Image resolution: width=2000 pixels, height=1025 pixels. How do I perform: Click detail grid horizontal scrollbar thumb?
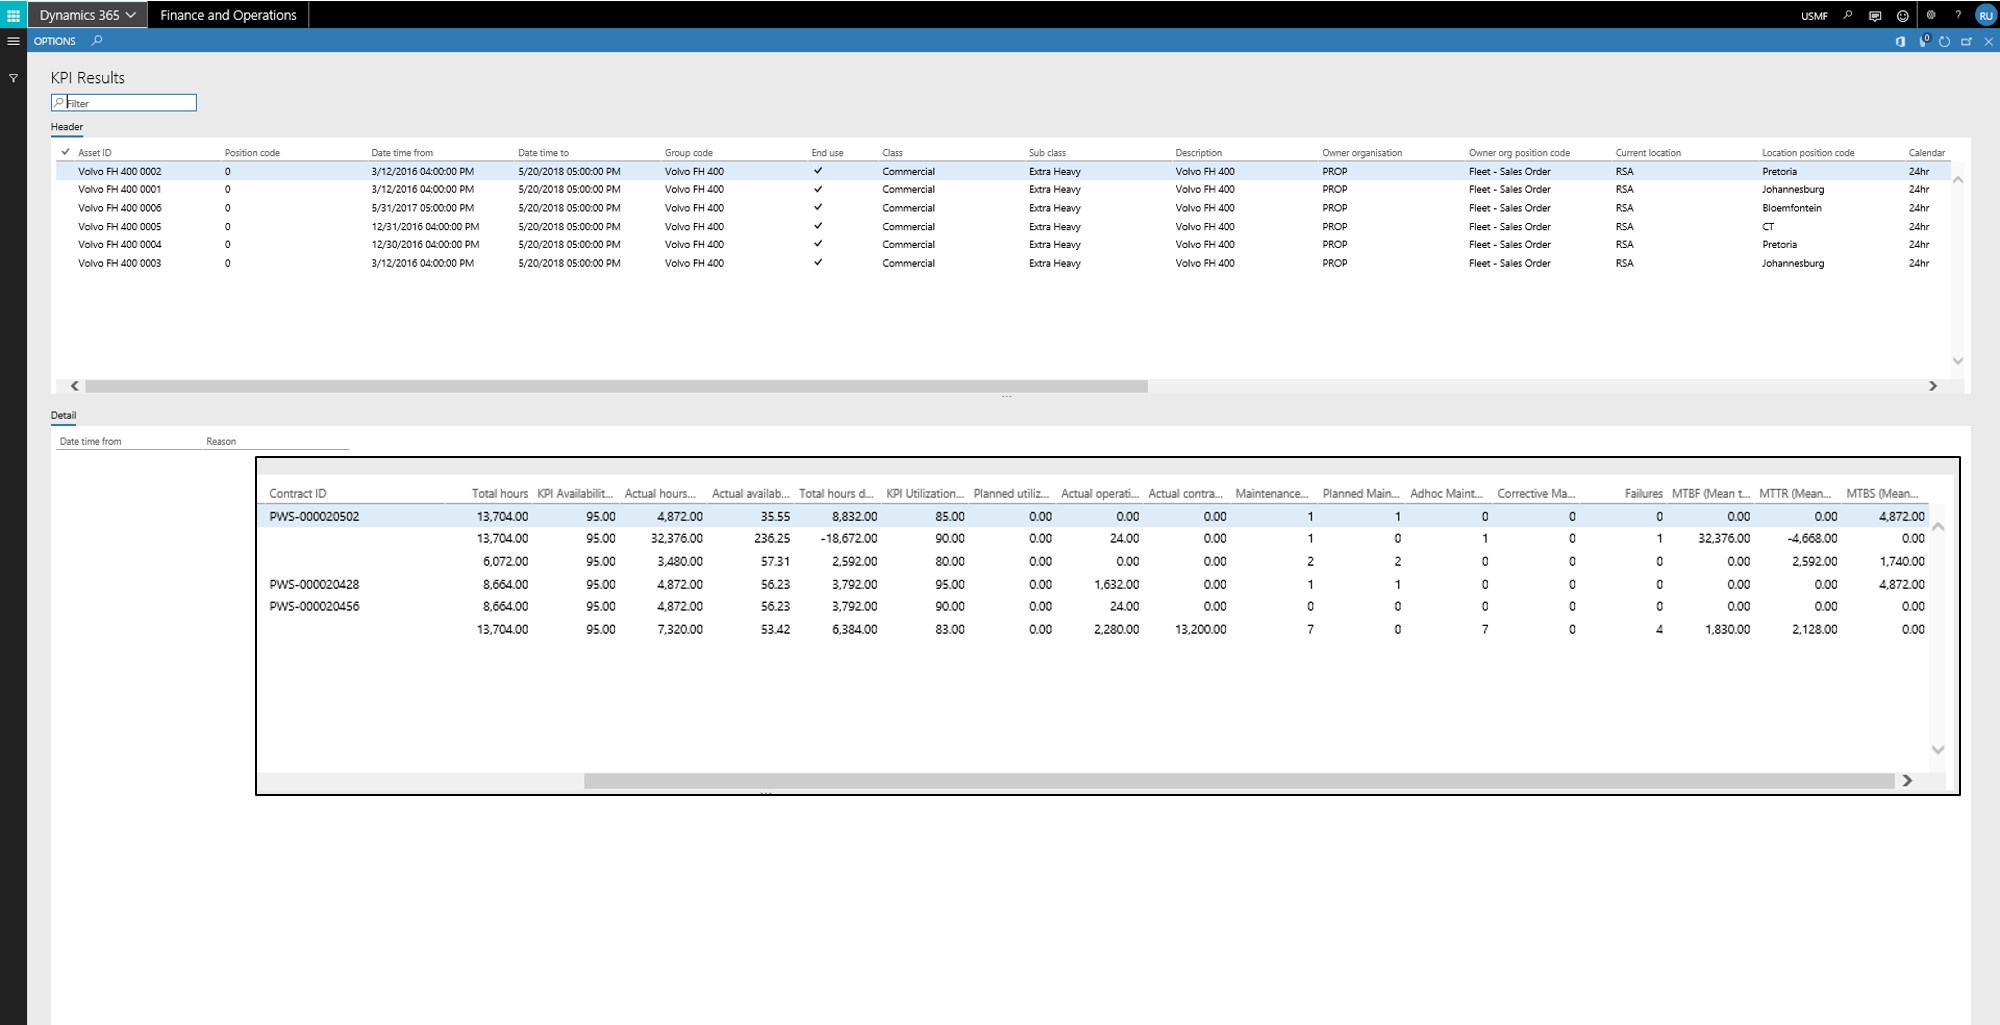[x=1239, y=781]
